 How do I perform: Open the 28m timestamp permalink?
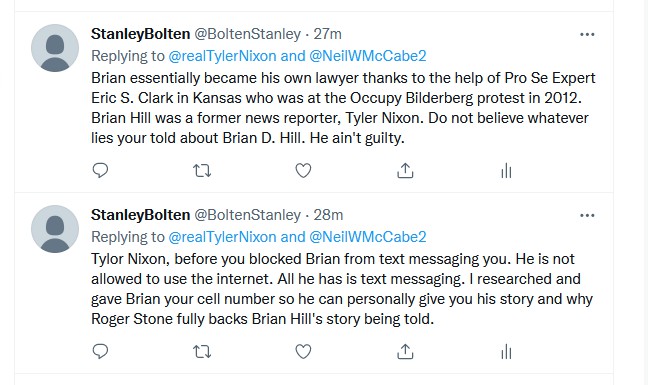[328, 215]
